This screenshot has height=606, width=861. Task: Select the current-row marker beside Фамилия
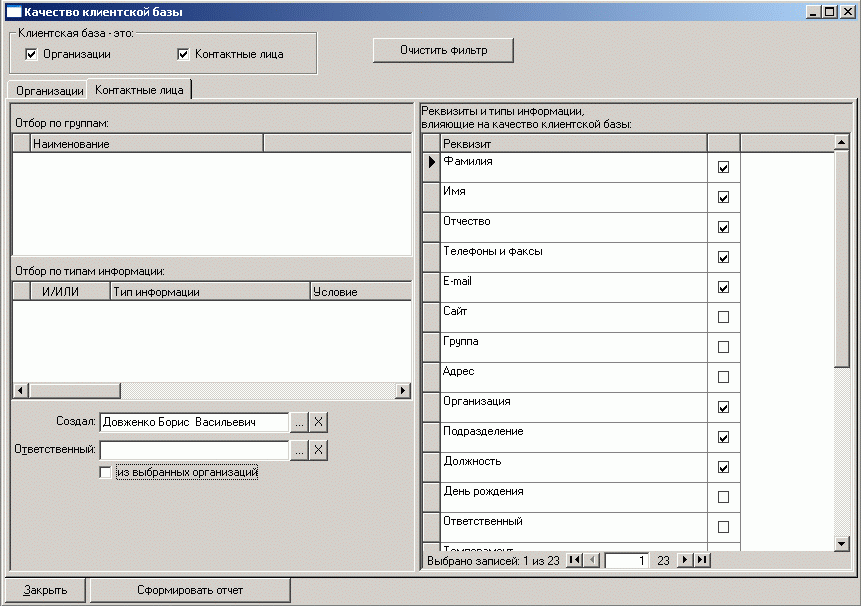[x=432, y=167]
